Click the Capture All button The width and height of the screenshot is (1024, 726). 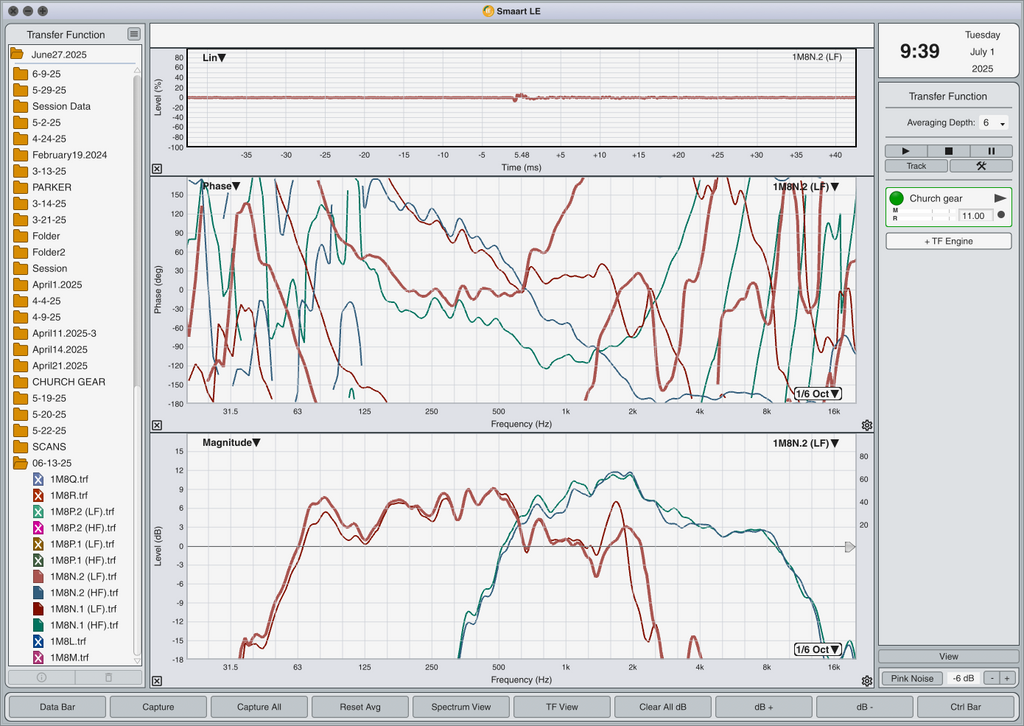point(259,706)
